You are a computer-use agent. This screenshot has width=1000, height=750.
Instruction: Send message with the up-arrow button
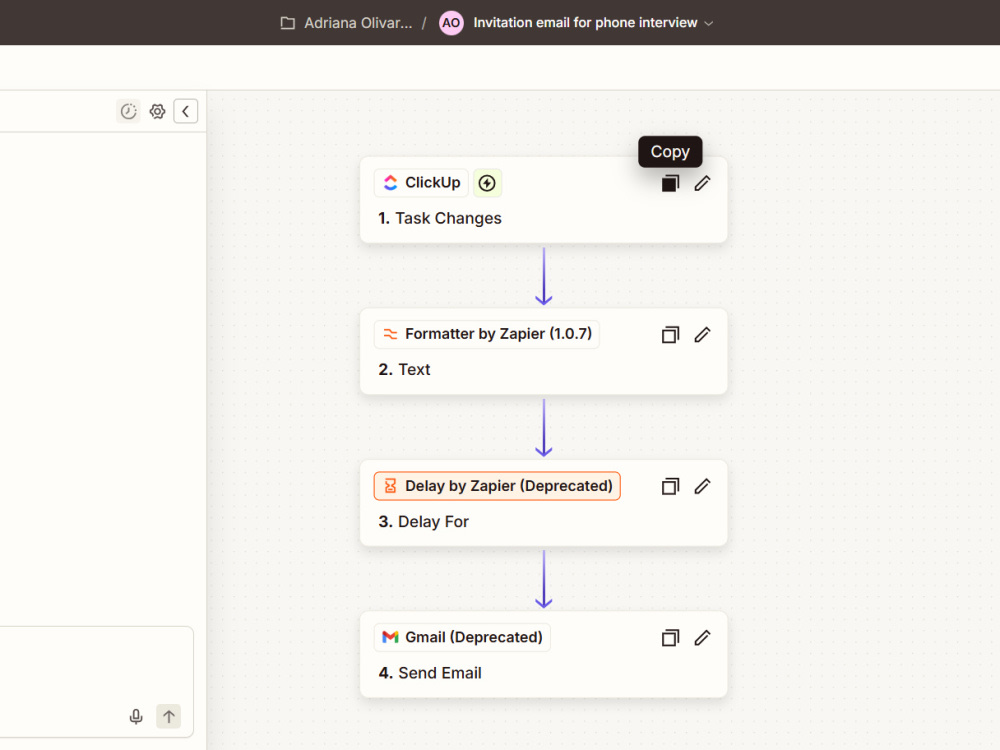(x=168, y=716)
